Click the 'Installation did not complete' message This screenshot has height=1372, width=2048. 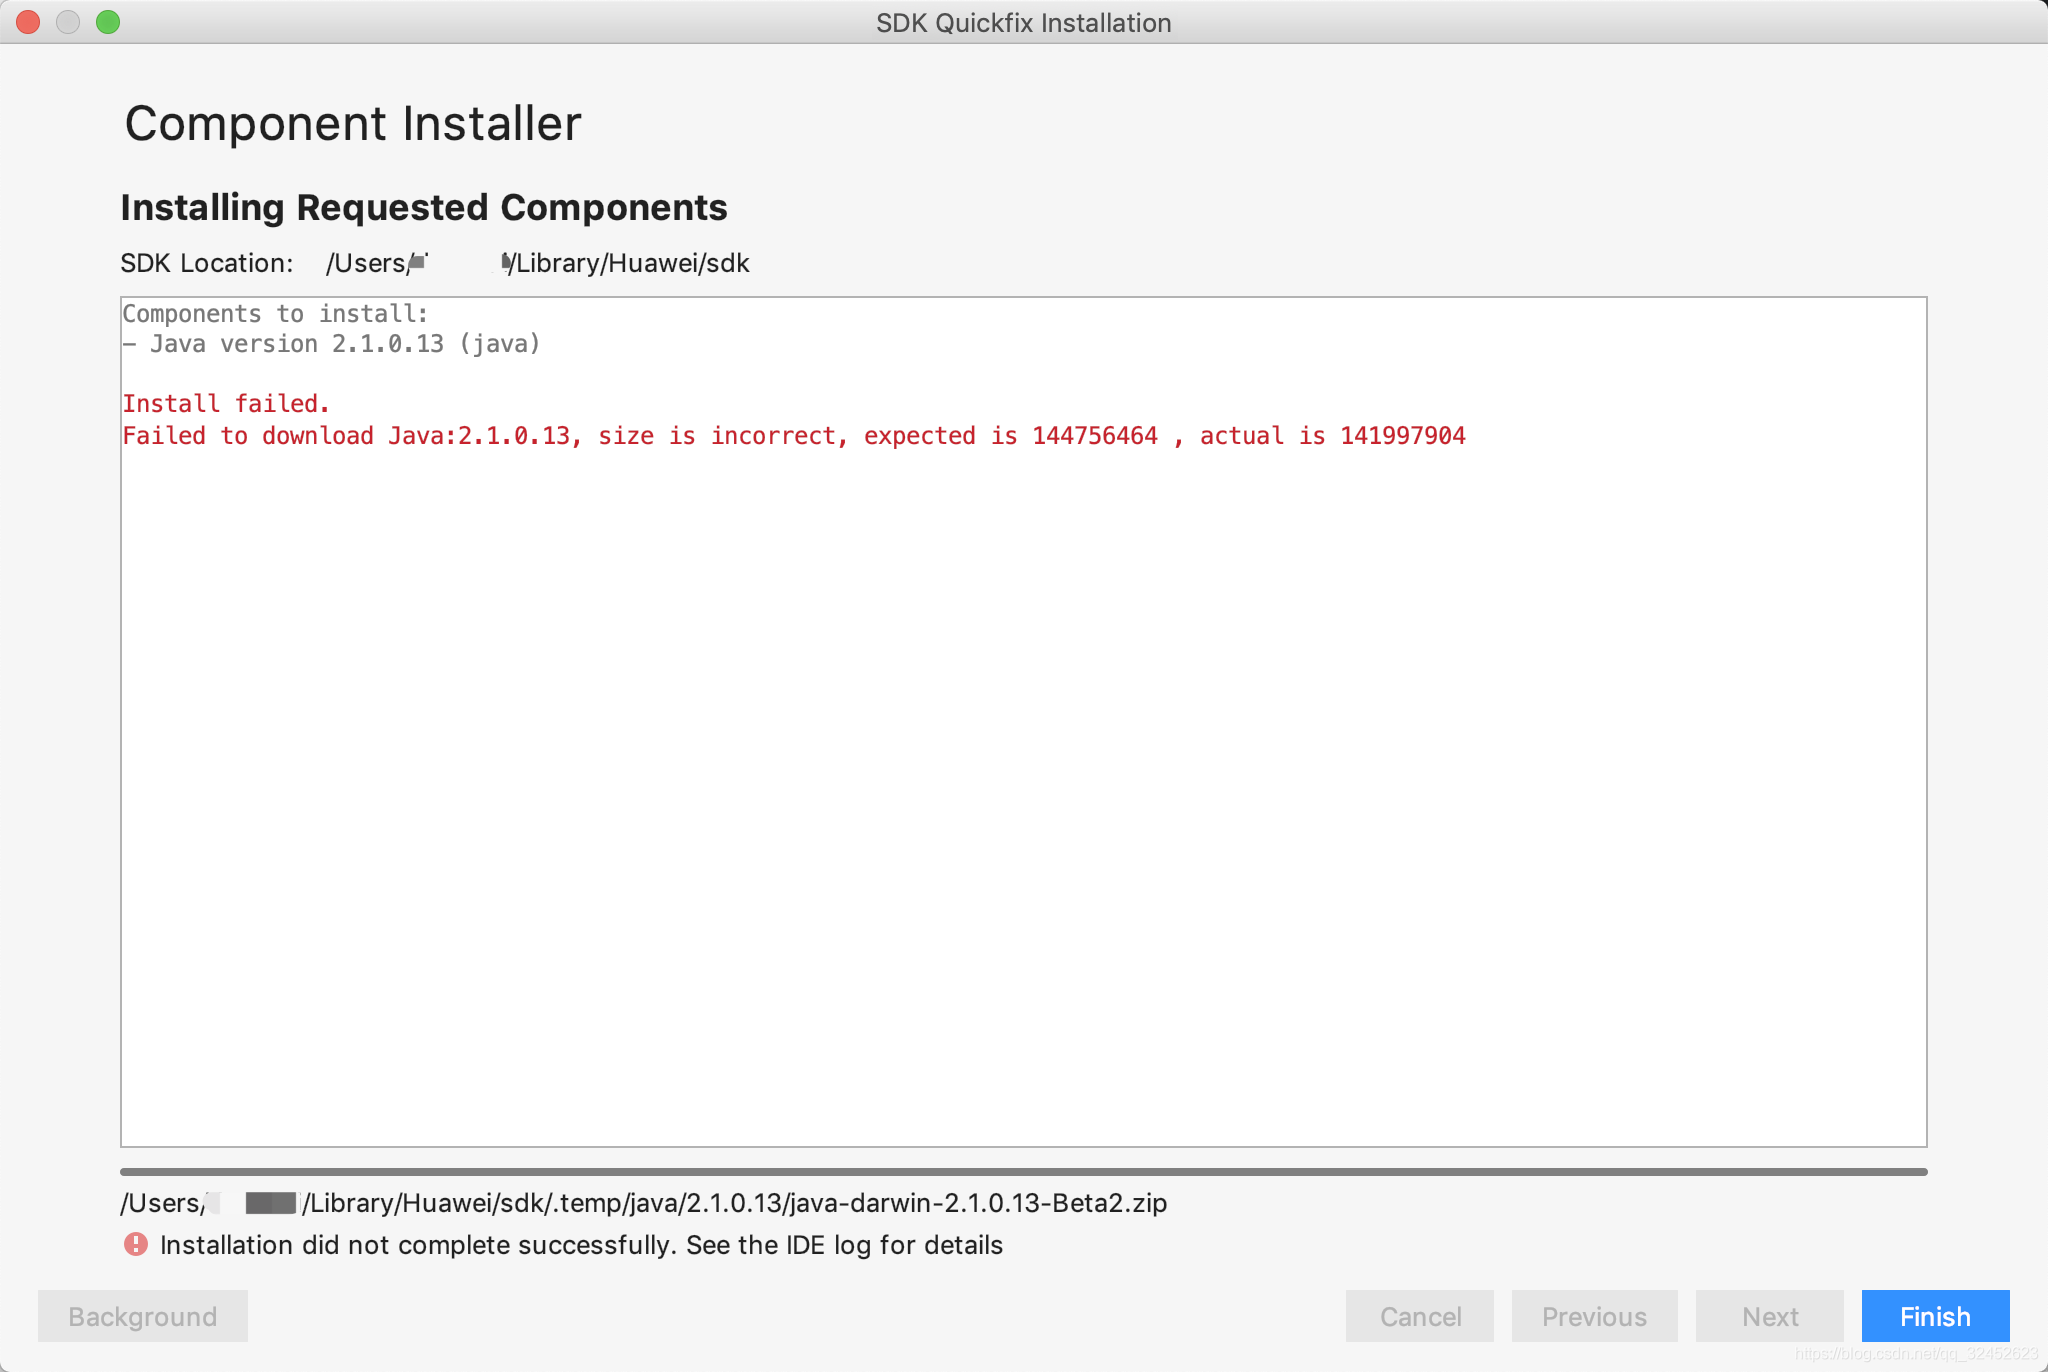click(x=581, y=1245)
